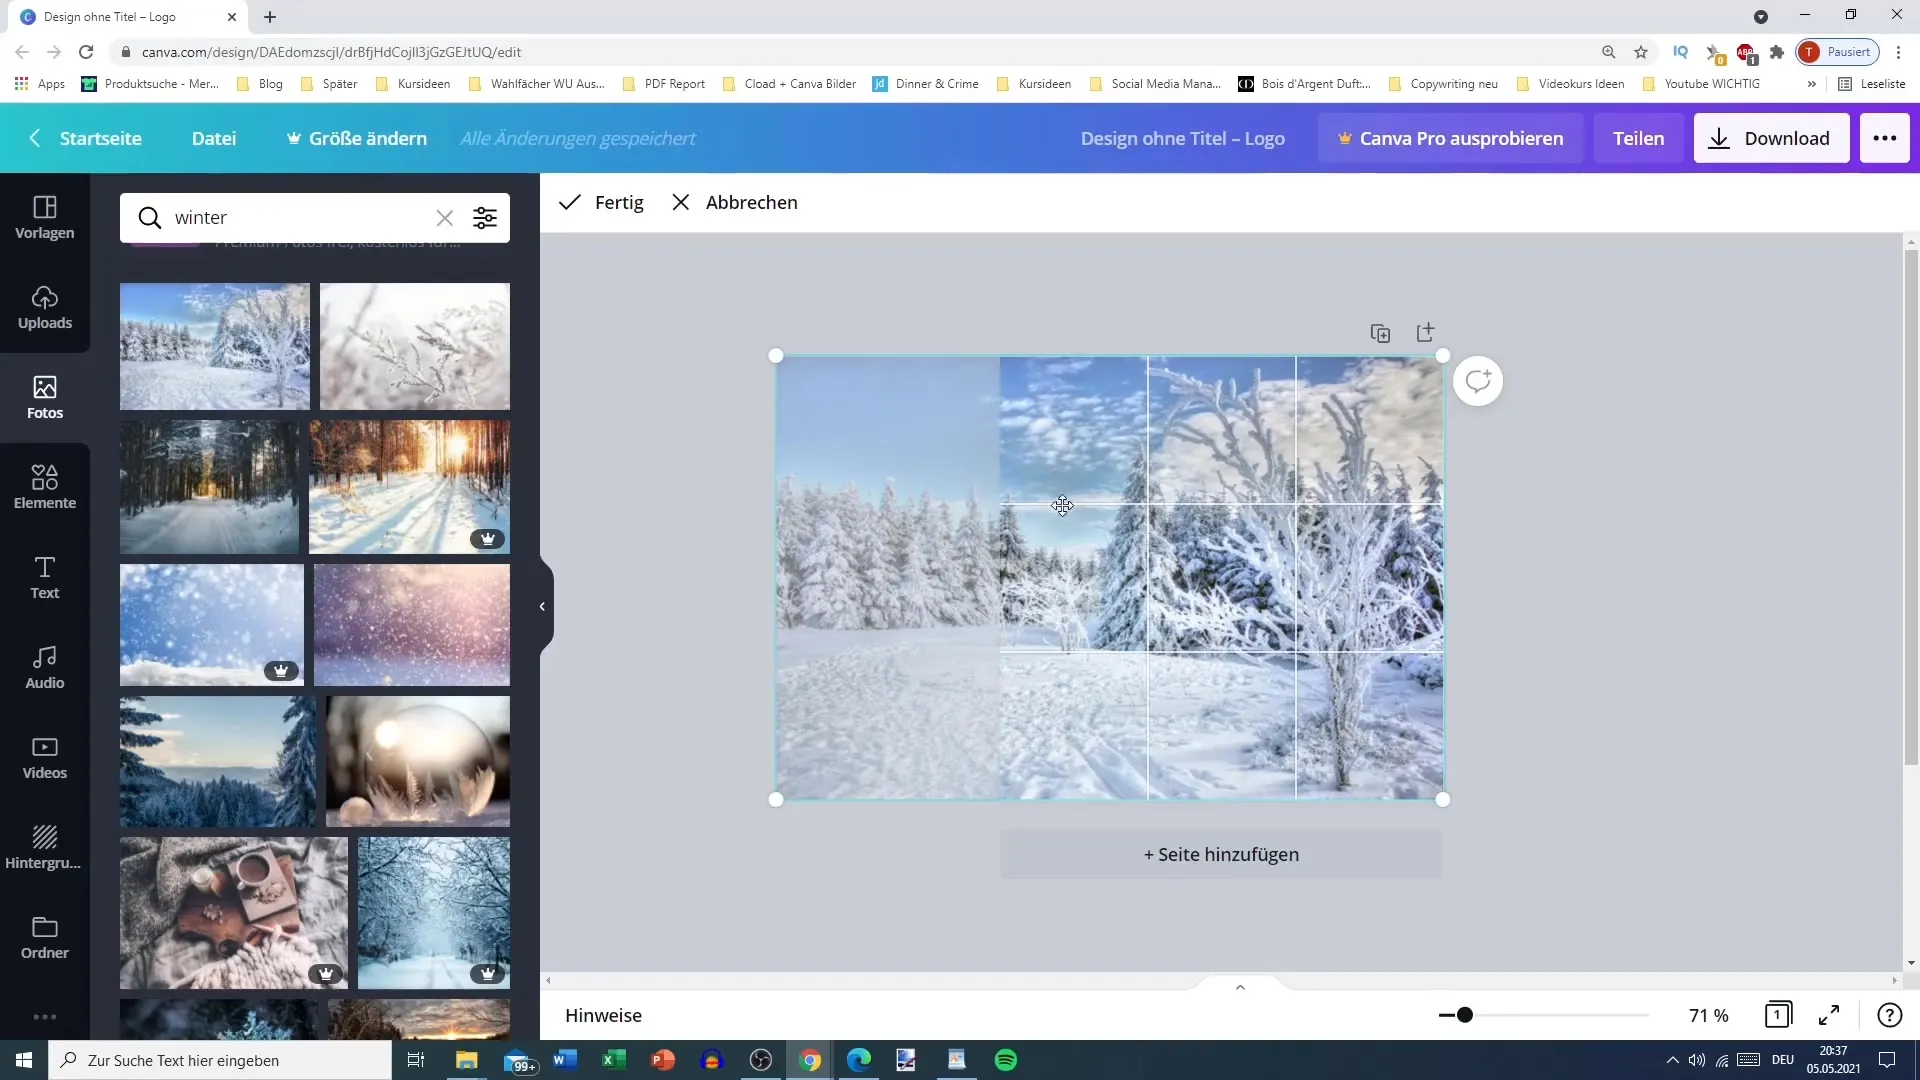1920x1080 pixels.
Task: Enter fullscreen presentation mode
Action: coord(1829,1015)
